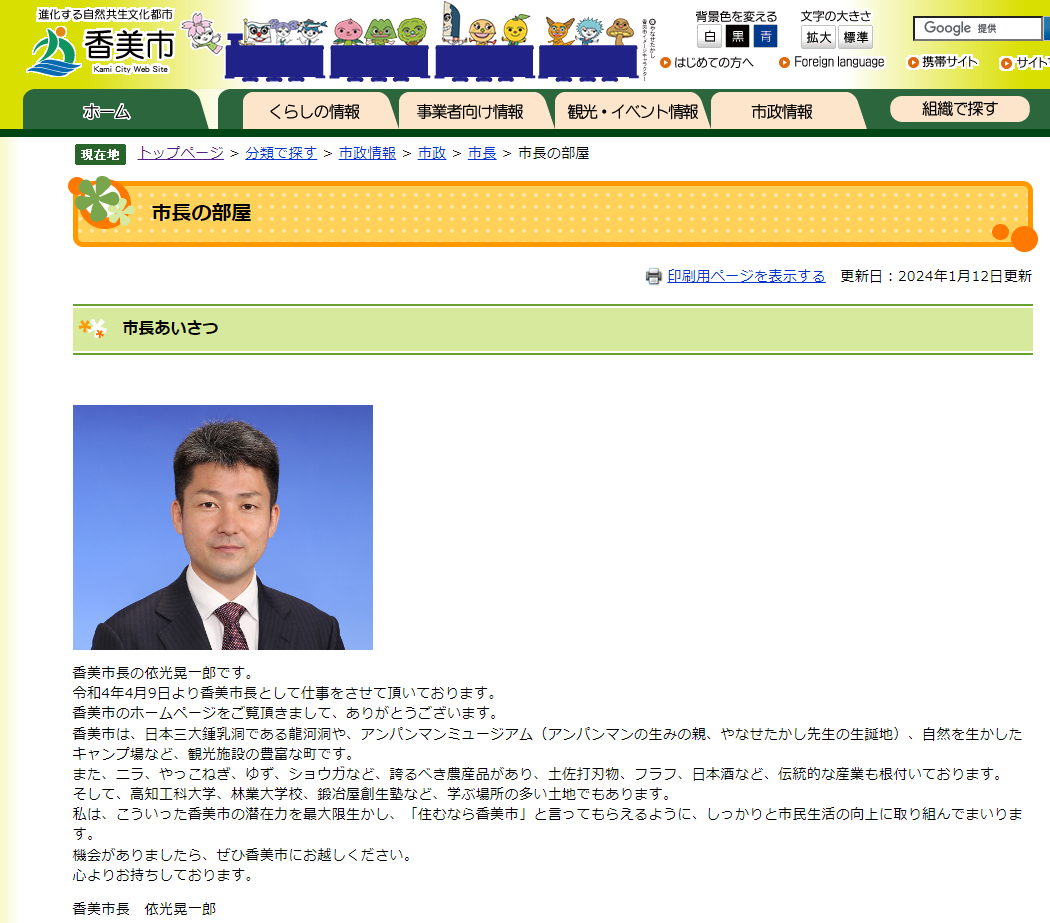The width and height of the screenshot is (1050, 923).
Task: Enlarge text size with 拡大 button
Action: point(818,37)
